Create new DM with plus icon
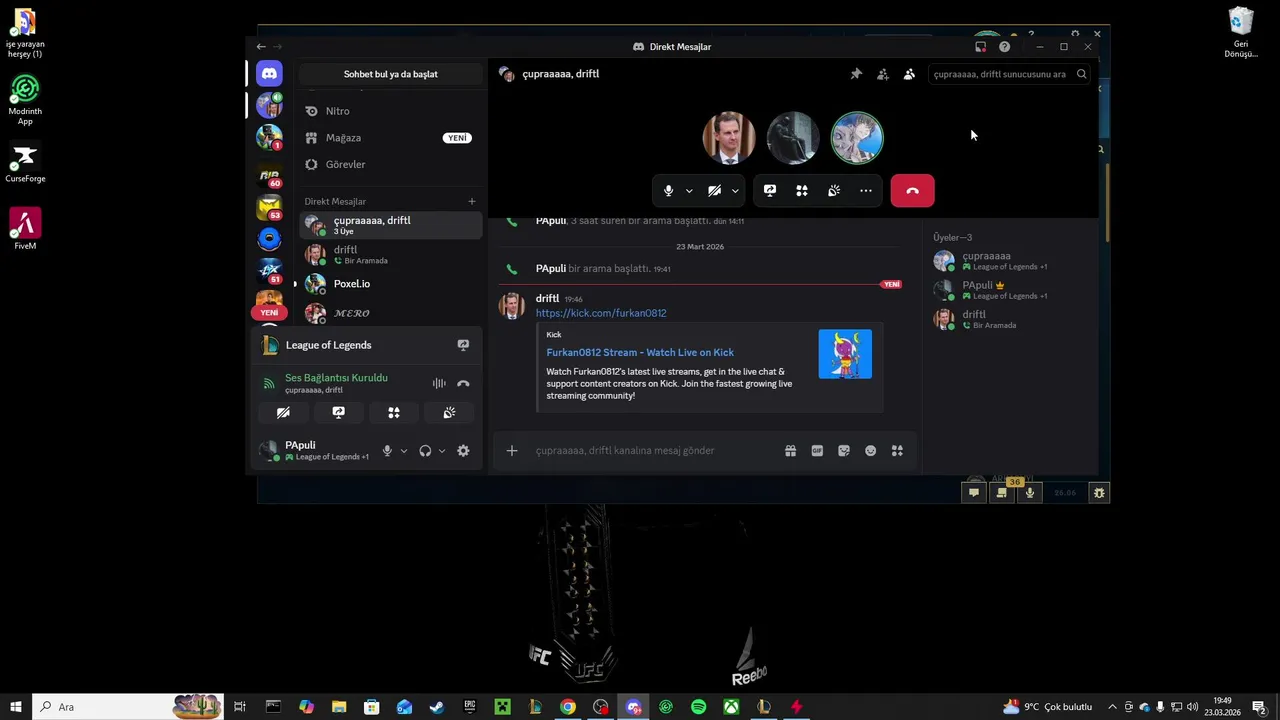 (472, 201)
